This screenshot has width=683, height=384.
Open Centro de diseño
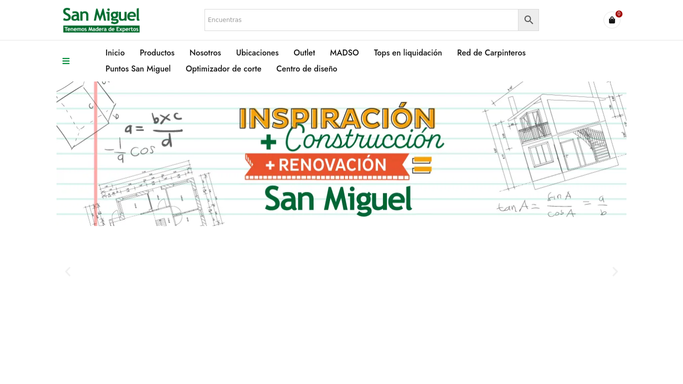(x=307, y=69)
